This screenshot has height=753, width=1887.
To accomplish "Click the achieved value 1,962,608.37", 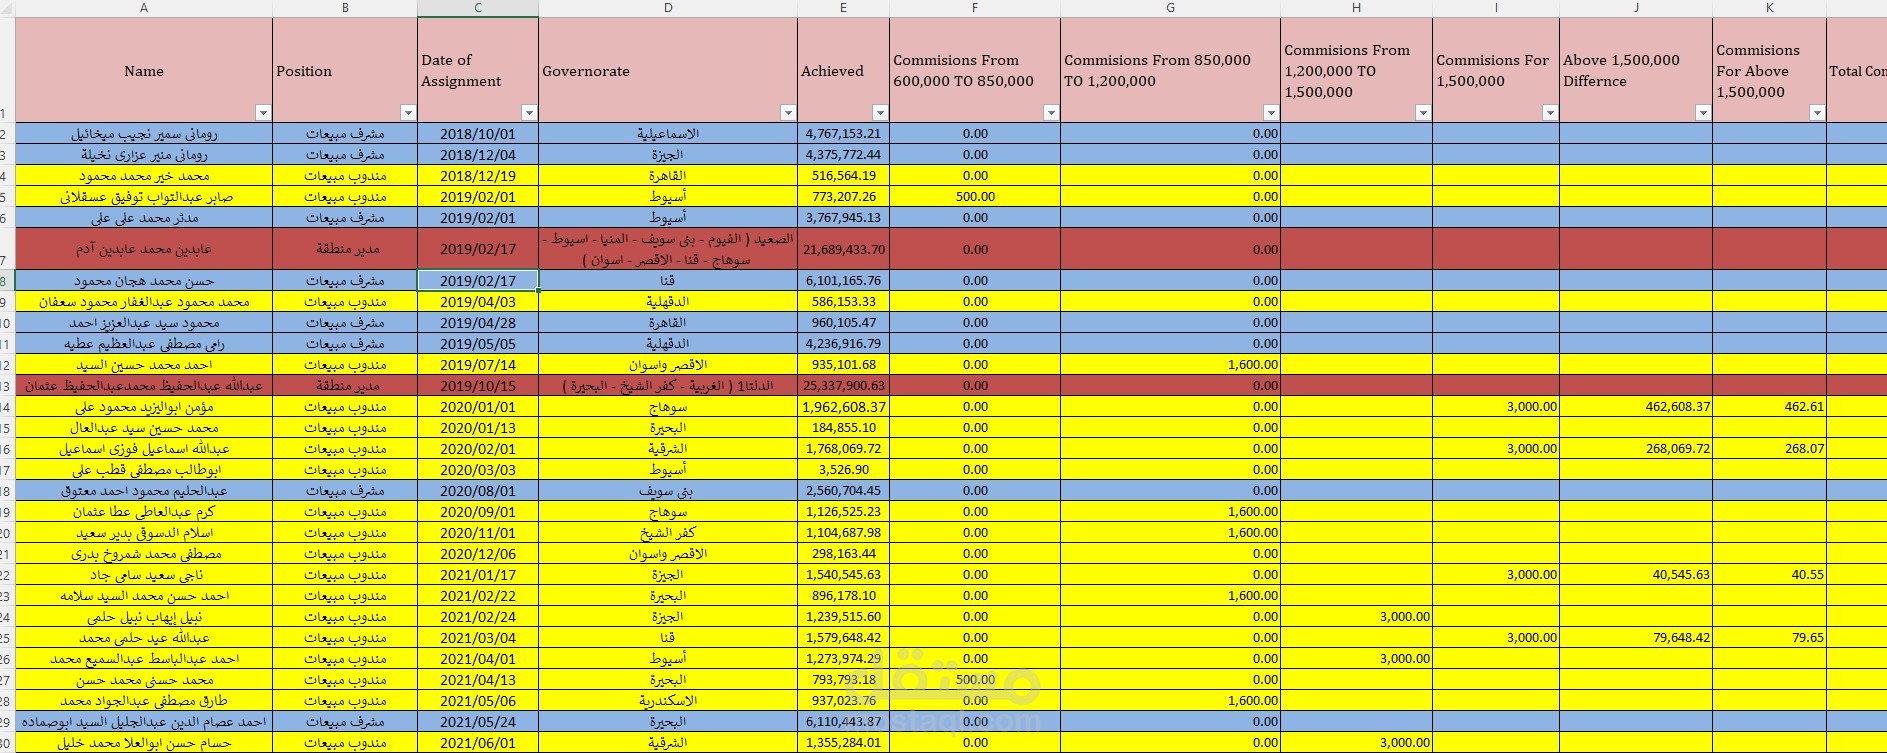I will 843,407.
